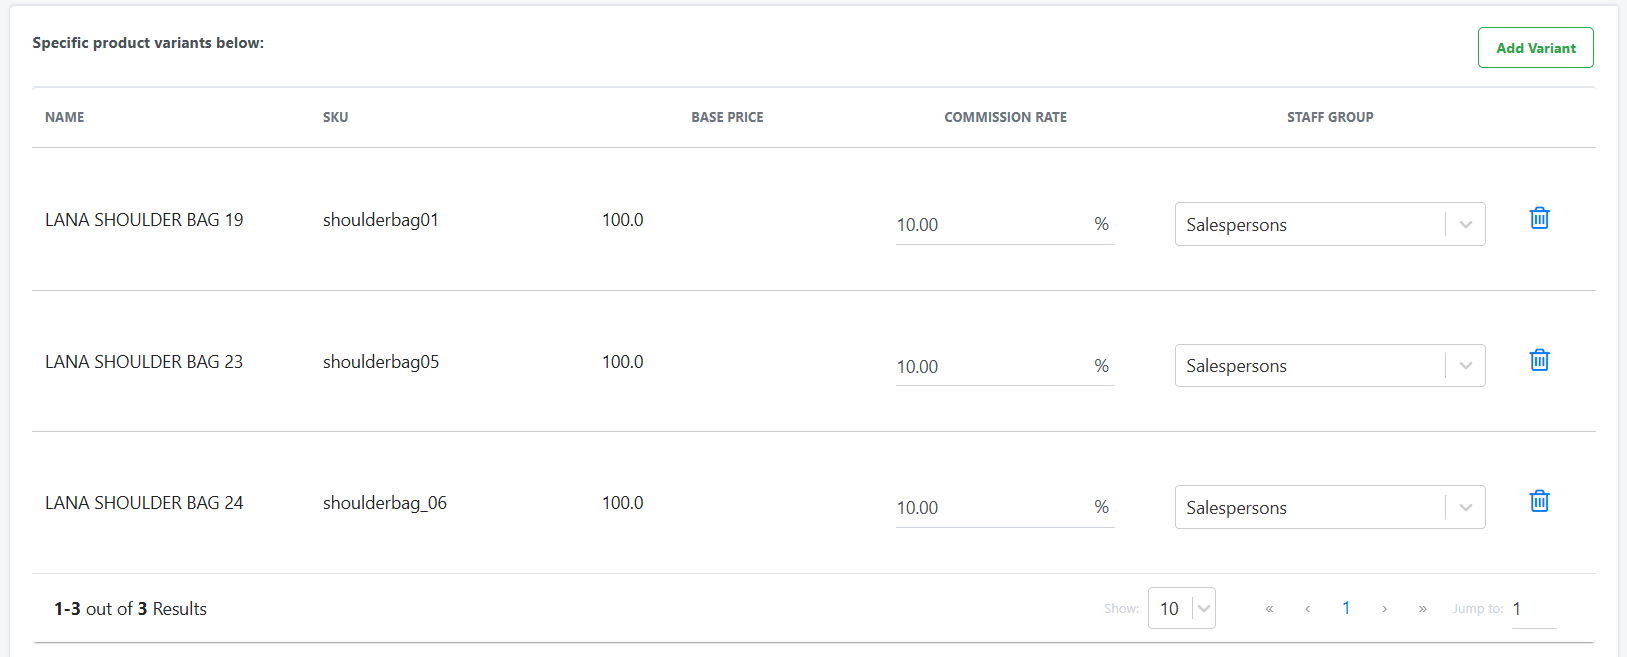Go to last page of results
This screenshot has width=1627, height=657.
[1422, 608]
